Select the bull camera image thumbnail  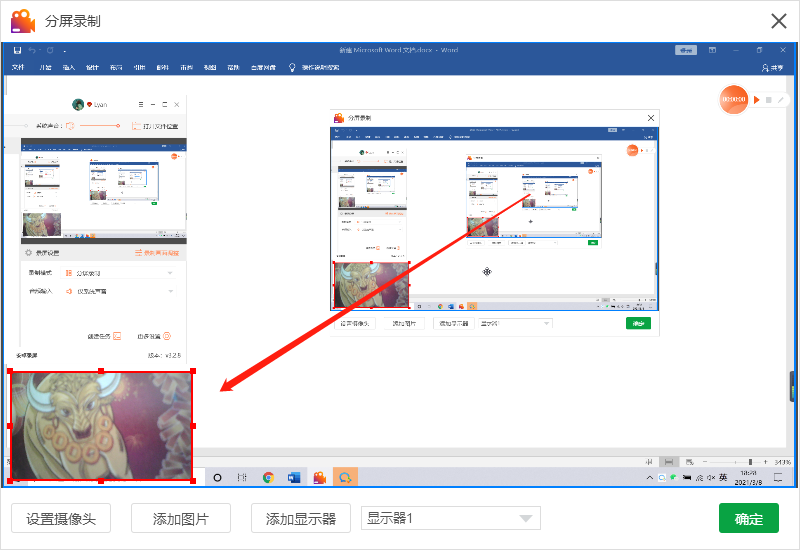tap(101, 426)
